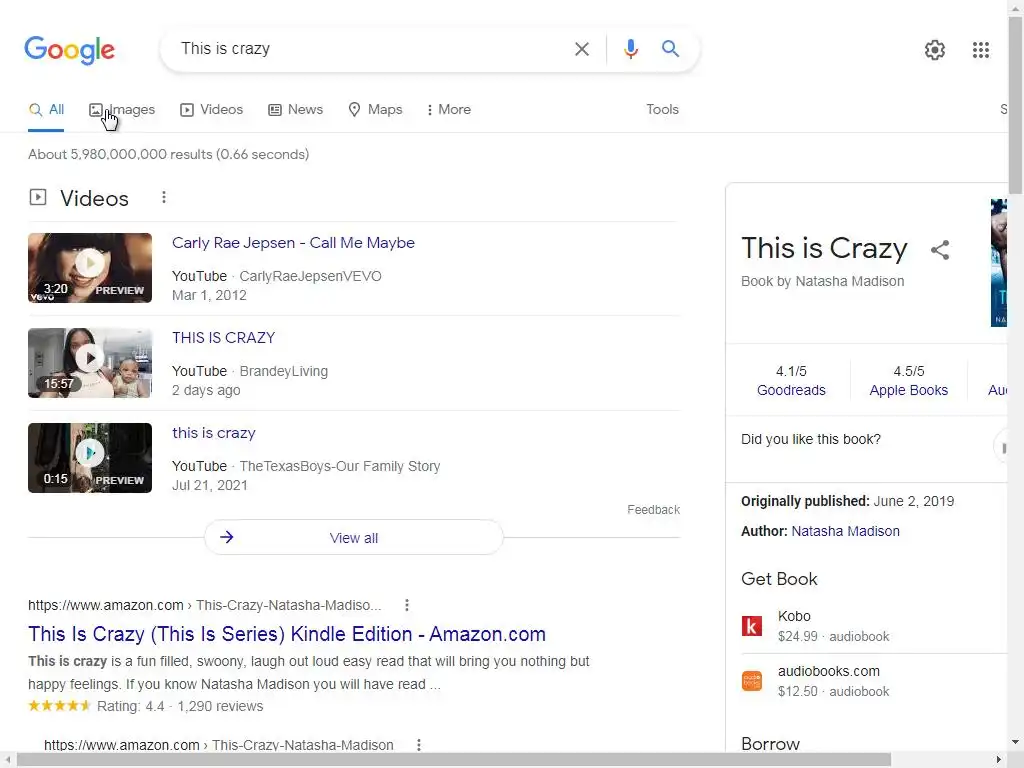This screenshot has width=1024, height=768.
Task: Open Kobo audiobook listing
Action: click(x=874, y=626)
